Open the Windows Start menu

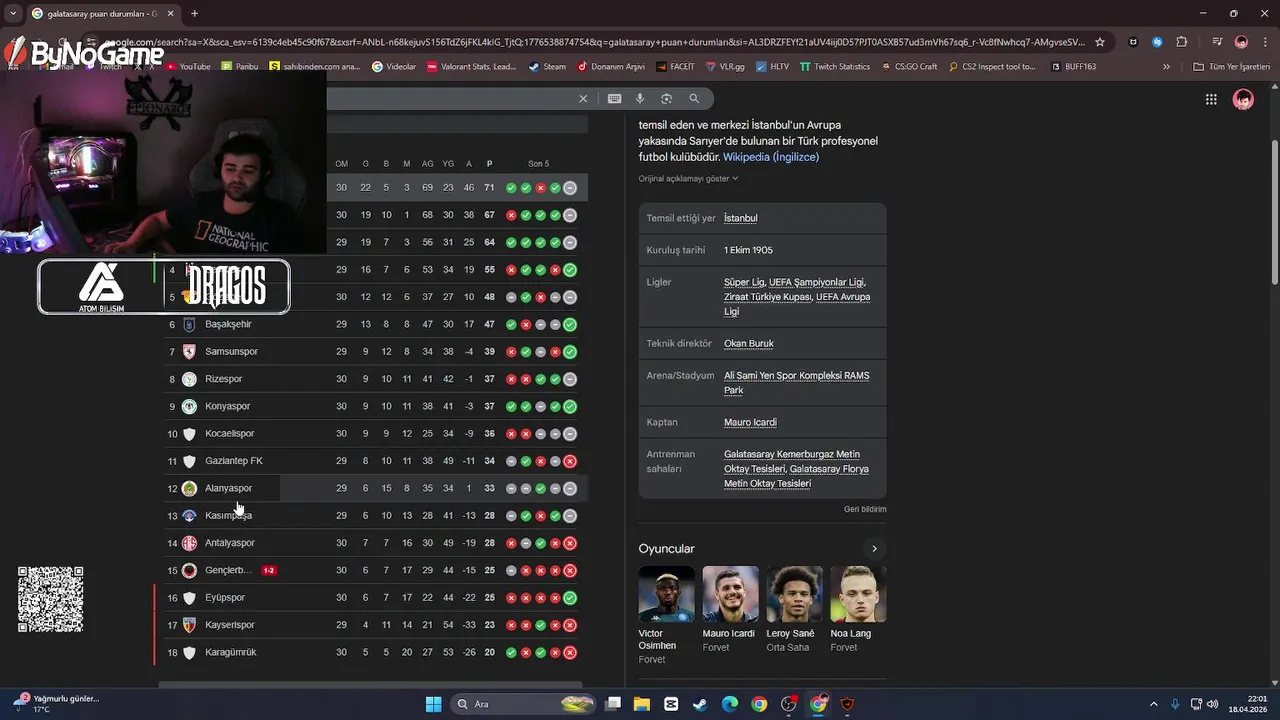[x=434, y=704]
